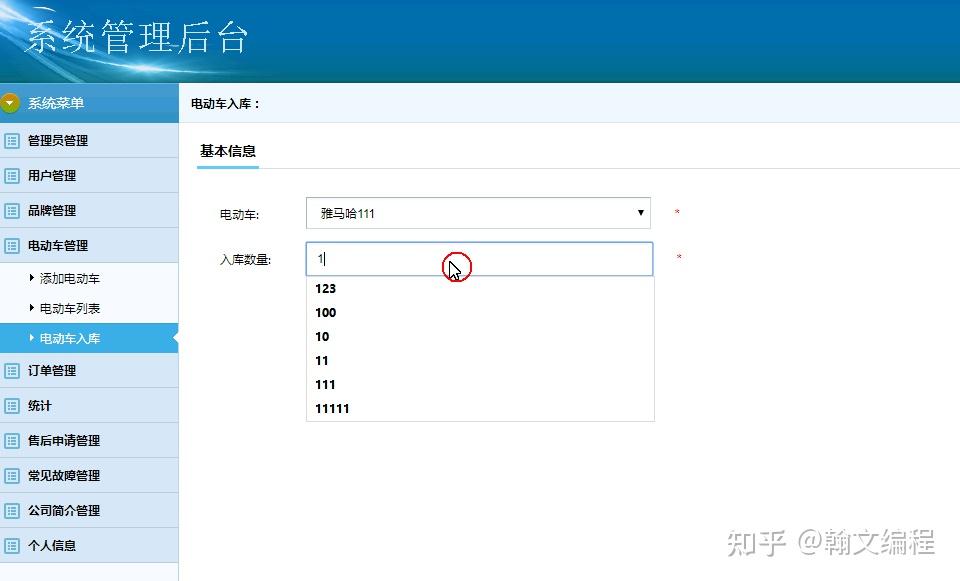Click the 品牌管理 list icon
This screenshot has height=581, width=960.
(12, 211)
